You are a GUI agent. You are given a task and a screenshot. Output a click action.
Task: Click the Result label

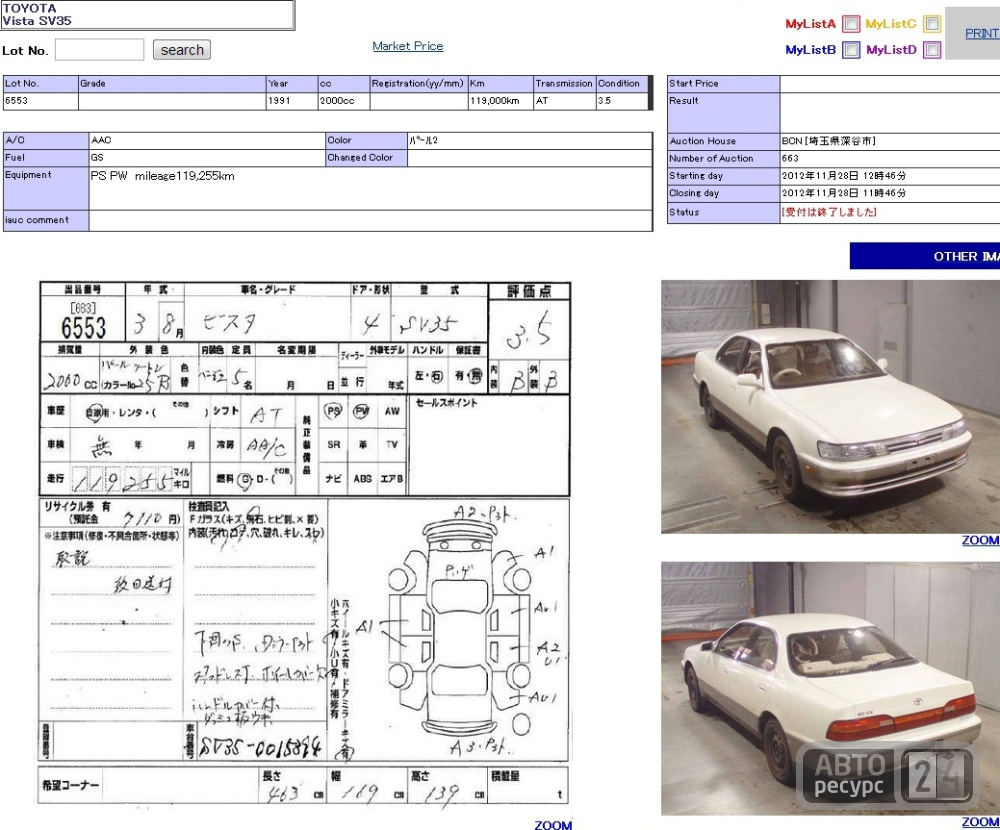point(723,113)
